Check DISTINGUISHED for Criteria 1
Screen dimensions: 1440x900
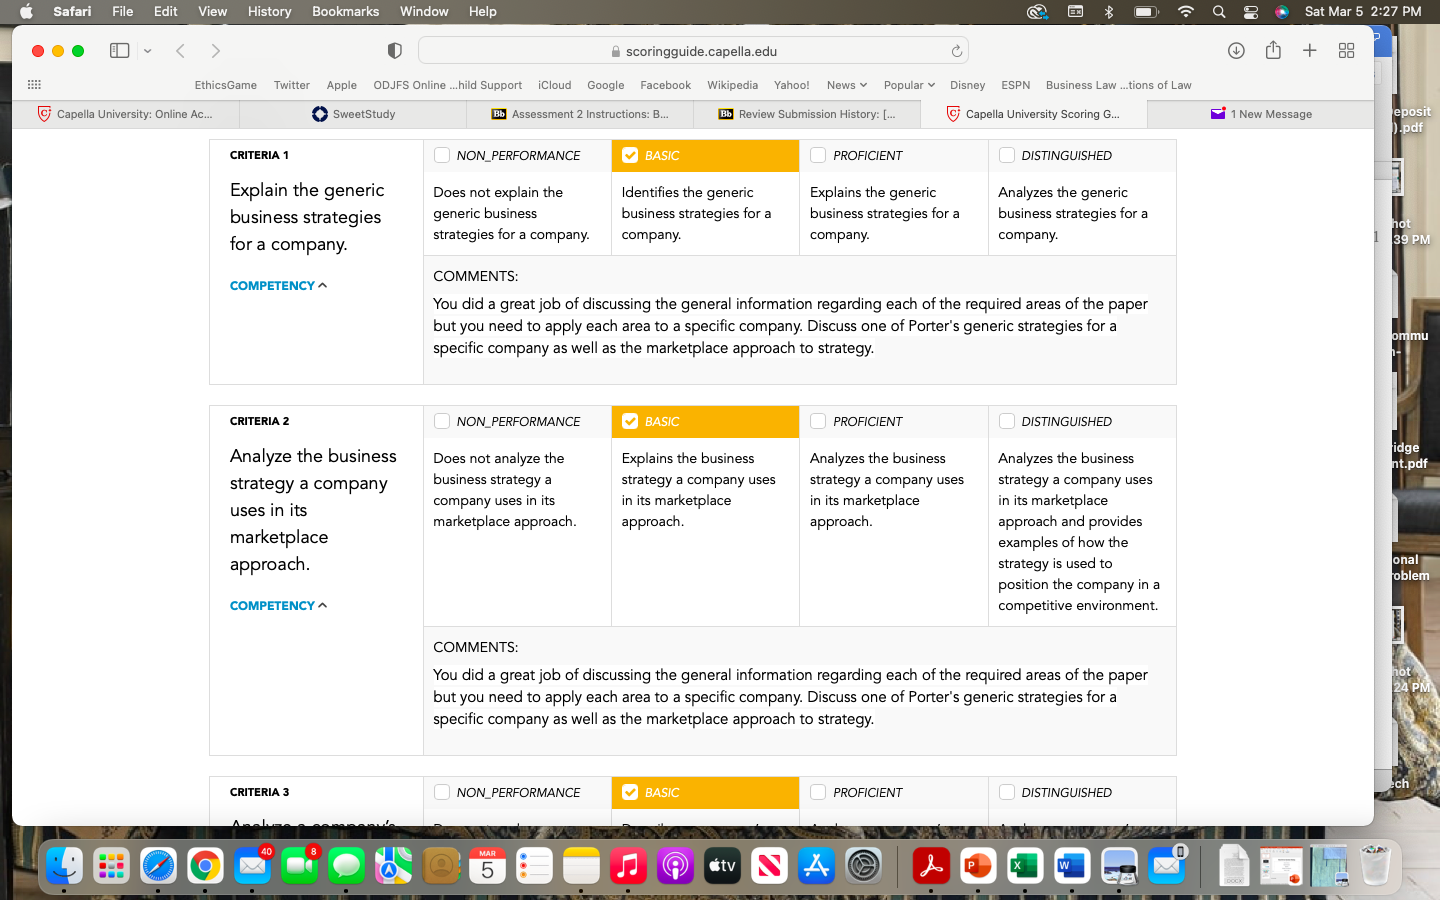pos(1006,155)
